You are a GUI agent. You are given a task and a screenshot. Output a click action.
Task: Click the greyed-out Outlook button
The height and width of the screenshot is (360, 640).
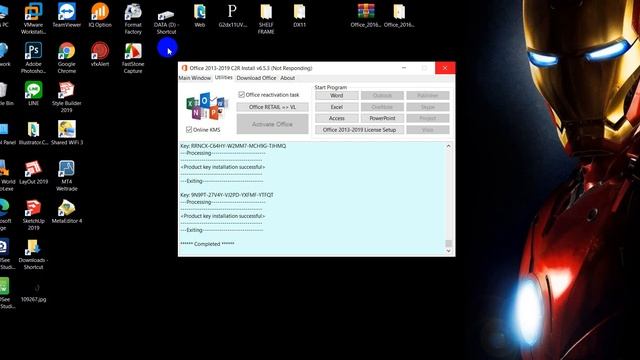click(x=382, y=96)
